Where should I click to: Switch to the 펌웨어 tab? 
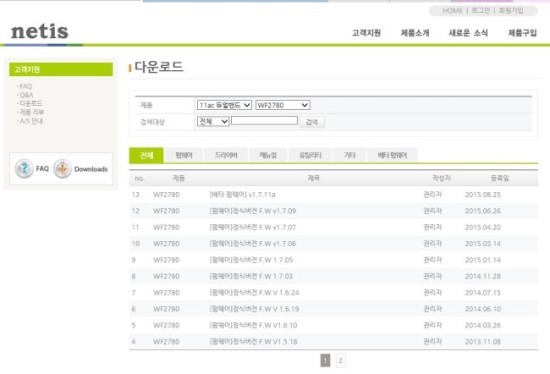[x=184, y=155]
